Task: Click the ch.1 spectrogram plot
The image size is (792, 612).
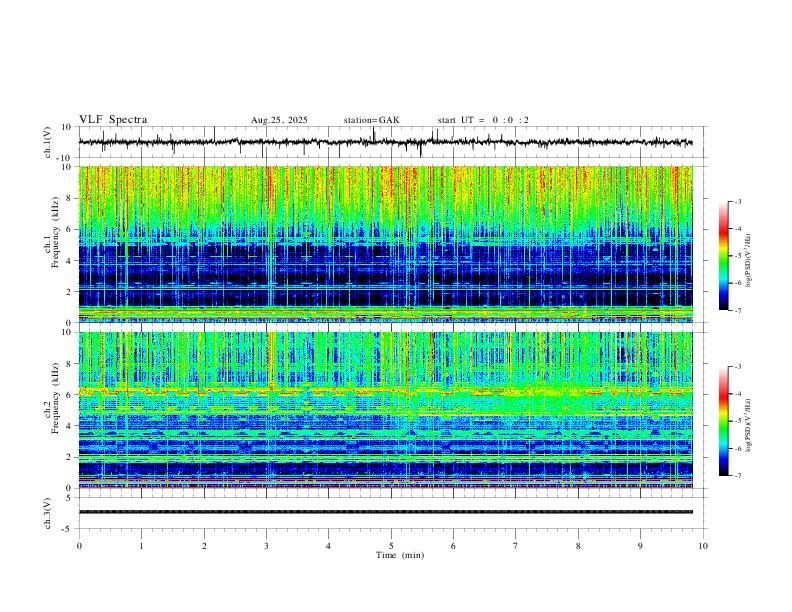Action: 385,244
